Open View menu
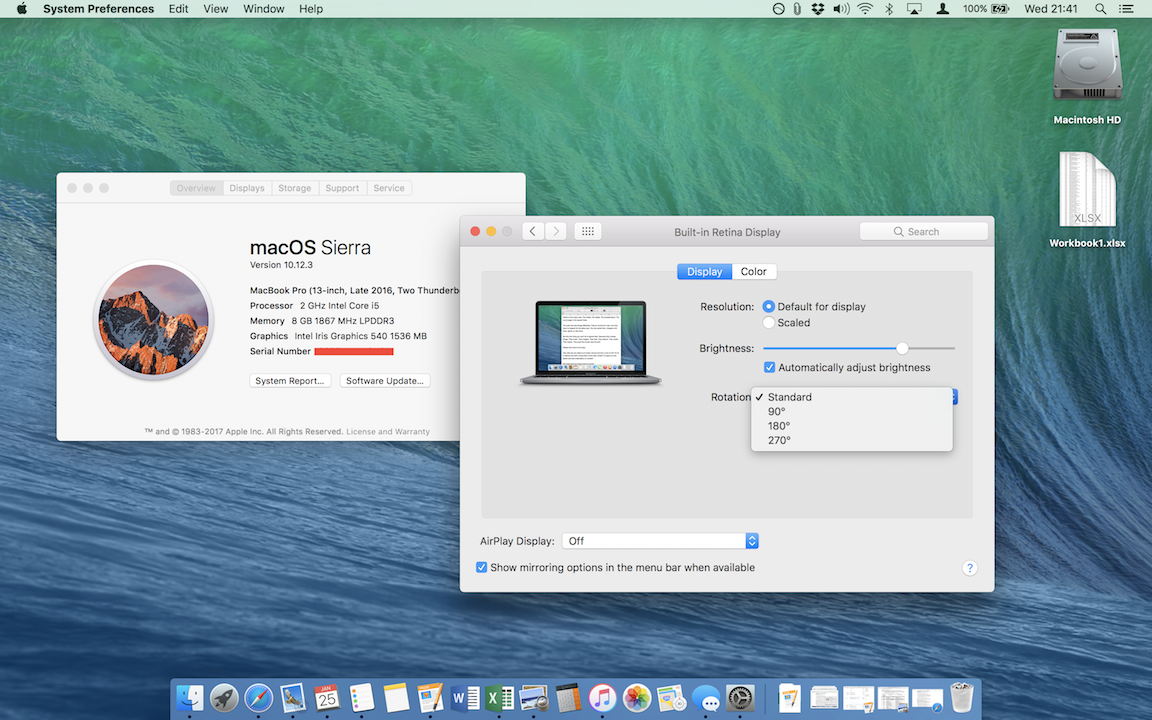Screen dimensions: 1152x720 [x=215, y=9]
